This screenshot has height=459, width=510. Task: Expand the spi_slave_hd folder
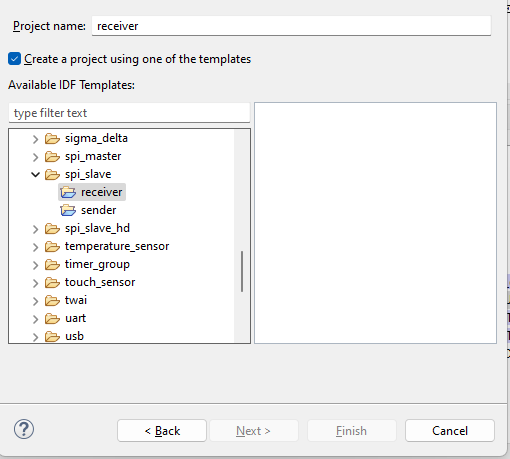click(35, 229)
